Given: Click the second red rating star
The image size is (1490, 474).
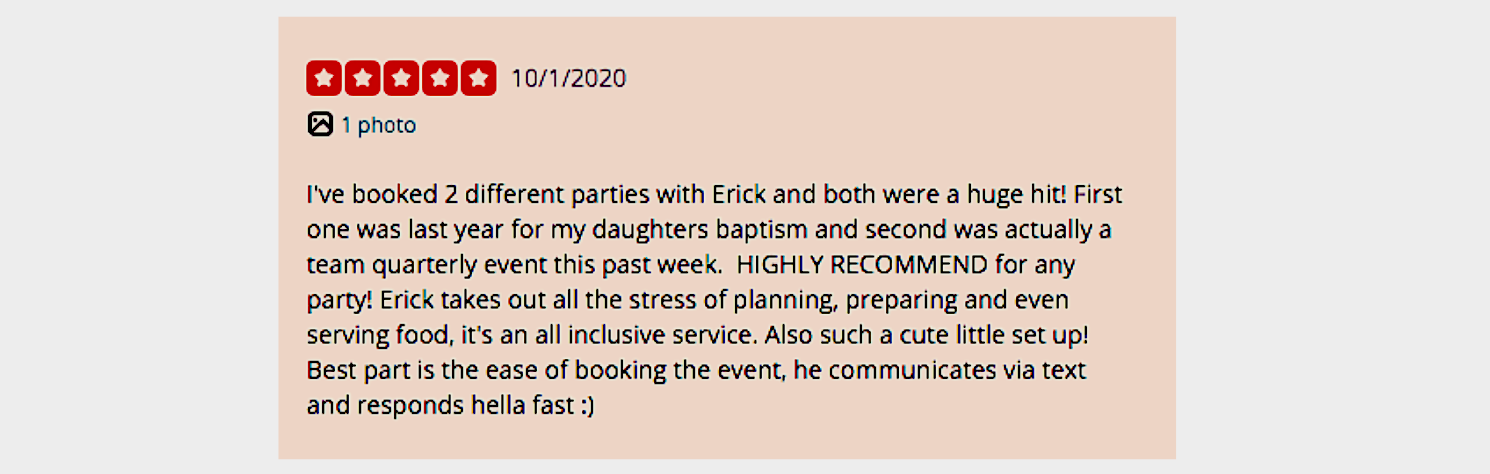Looking at the screenshot, I should tap(363, 78).
